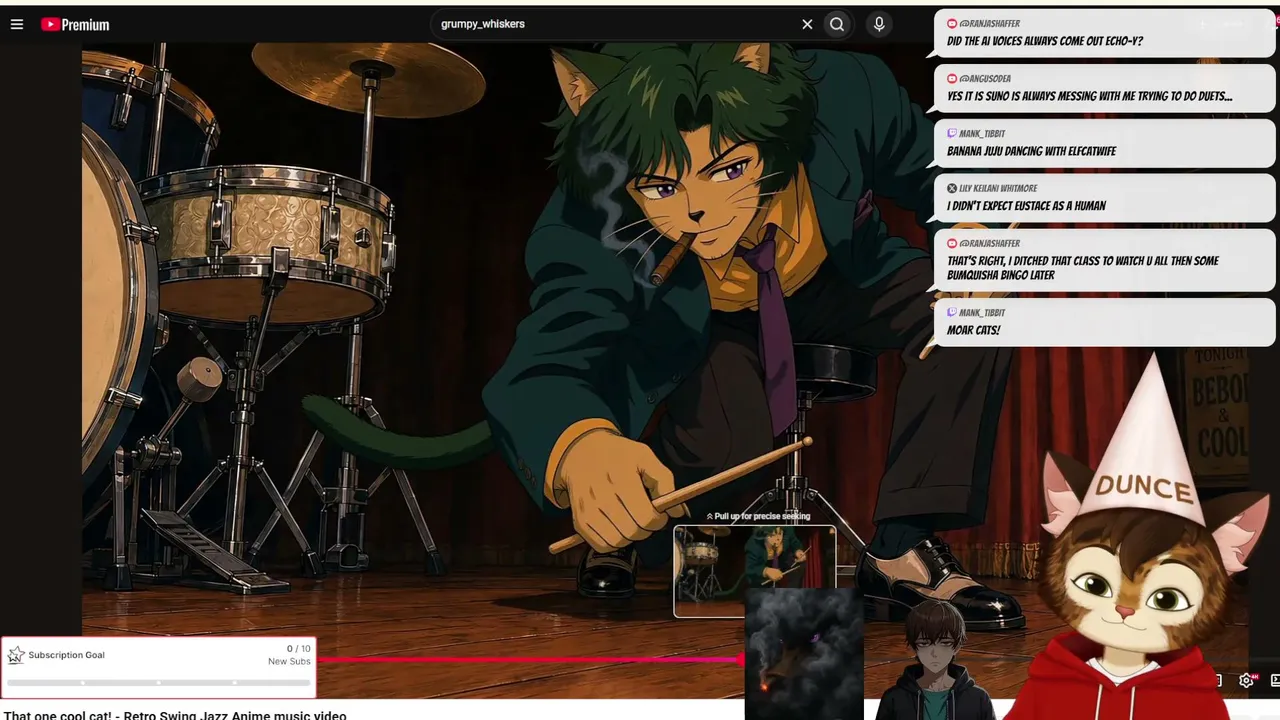Clear the search text with the X
Image resolution: width=1280 pixels, height=720 pixels.
[807, 24]
